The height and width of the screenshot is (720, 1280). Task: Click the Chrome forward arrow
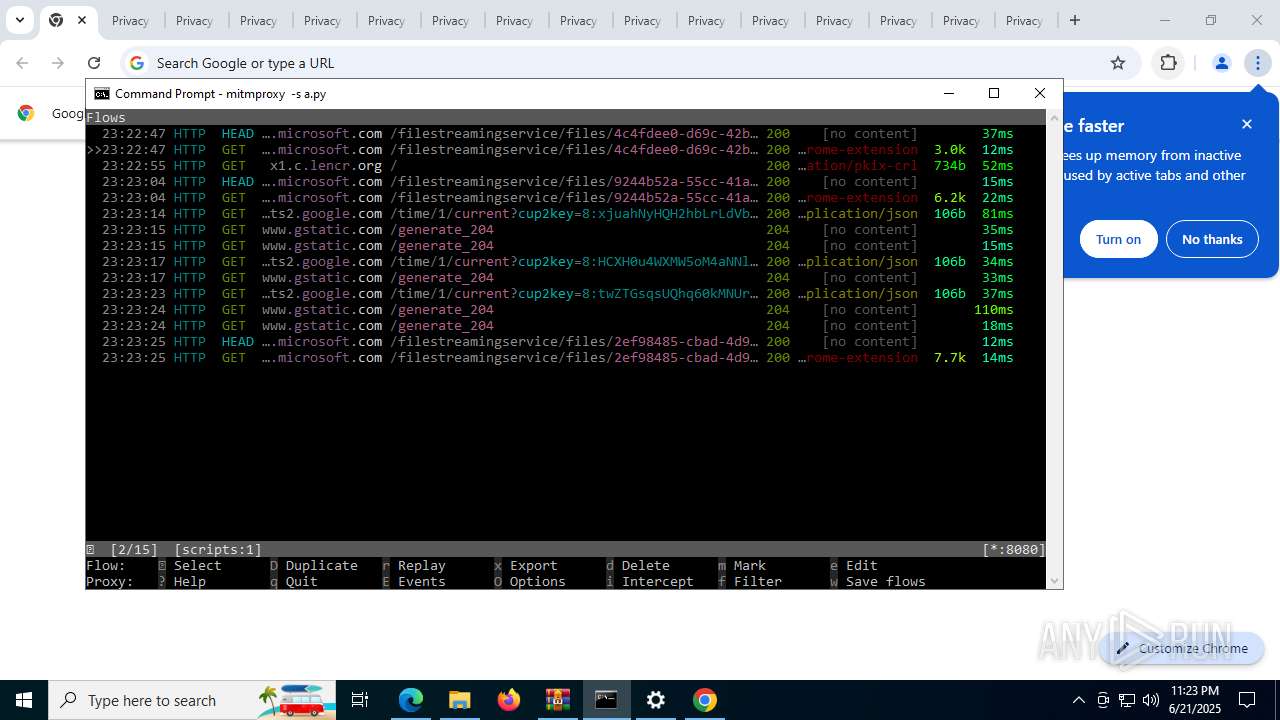(58, 63)
